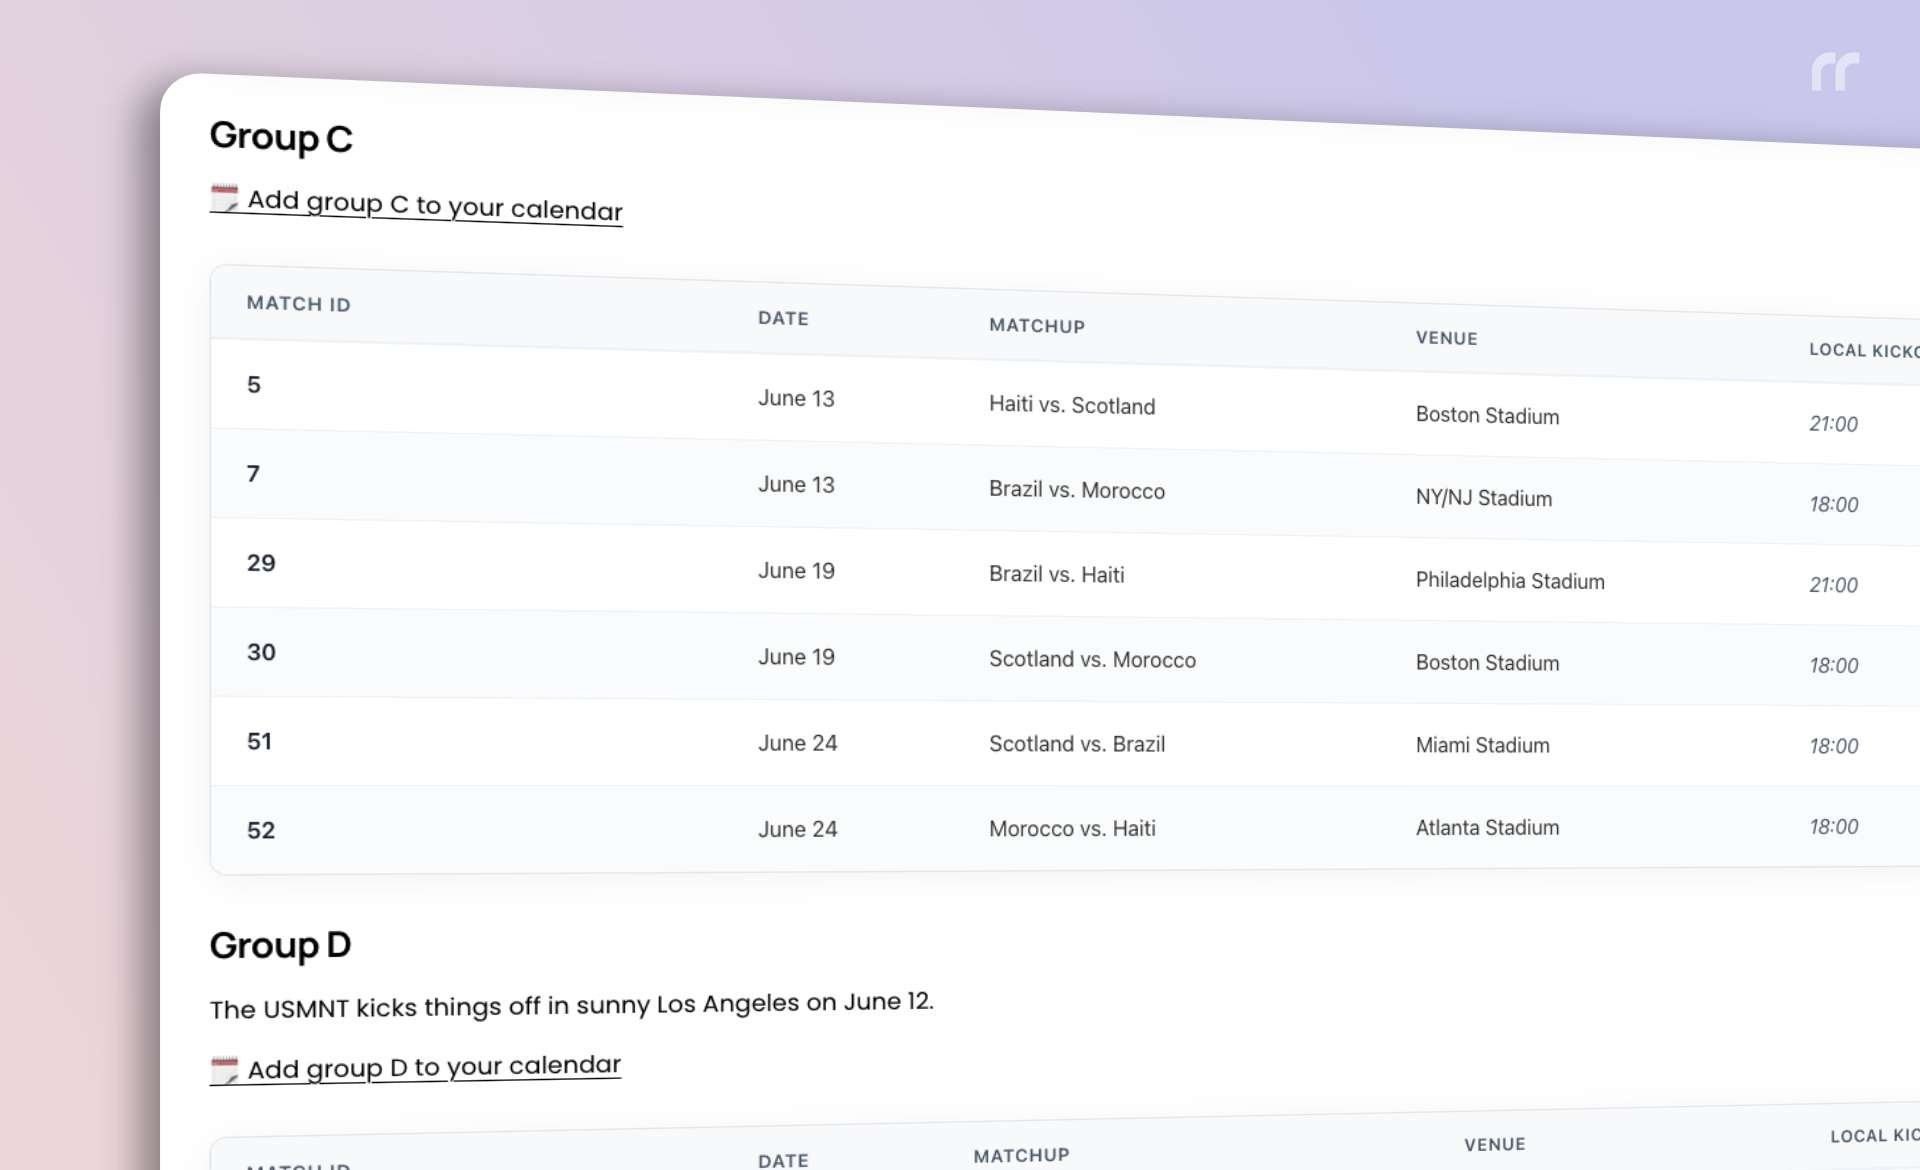Click the Haiti vs. Scotland matchup
Image resolution: width=1920 pixels, height=1170 pixels.
pyautogui.click(x=1072, y=405)
